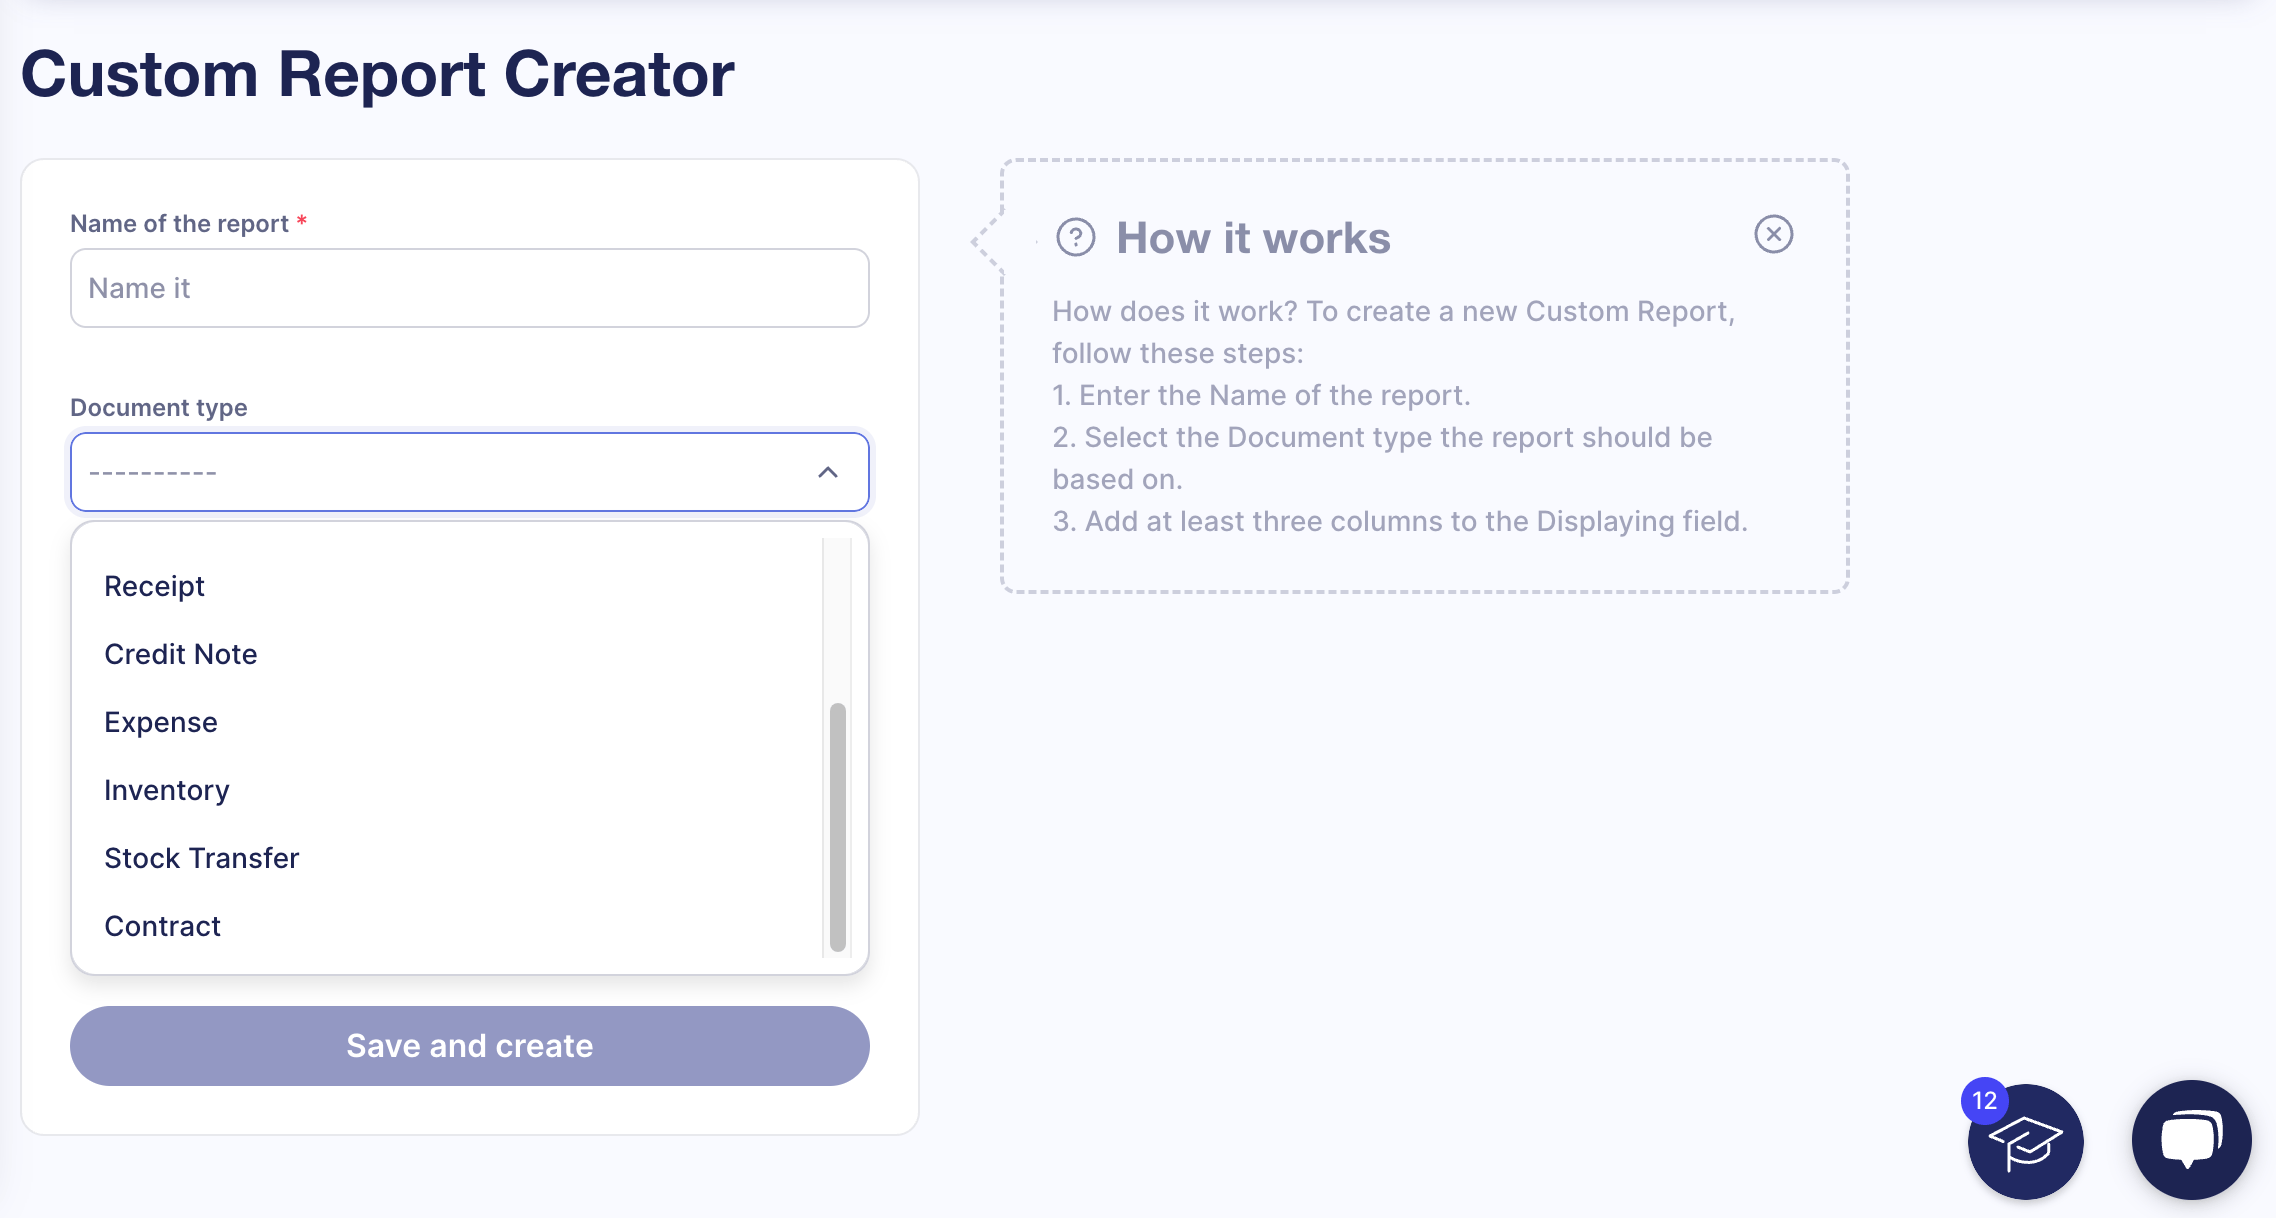Click the Document type combo box field

click(x=450, y=472)
